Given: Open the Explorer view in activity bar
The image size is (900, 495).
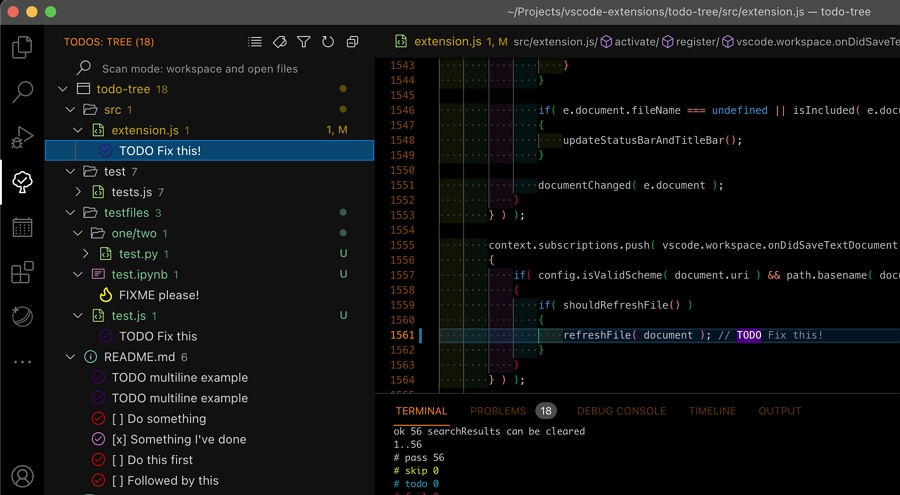Looking at the screenshot, I should pos(22,47).
